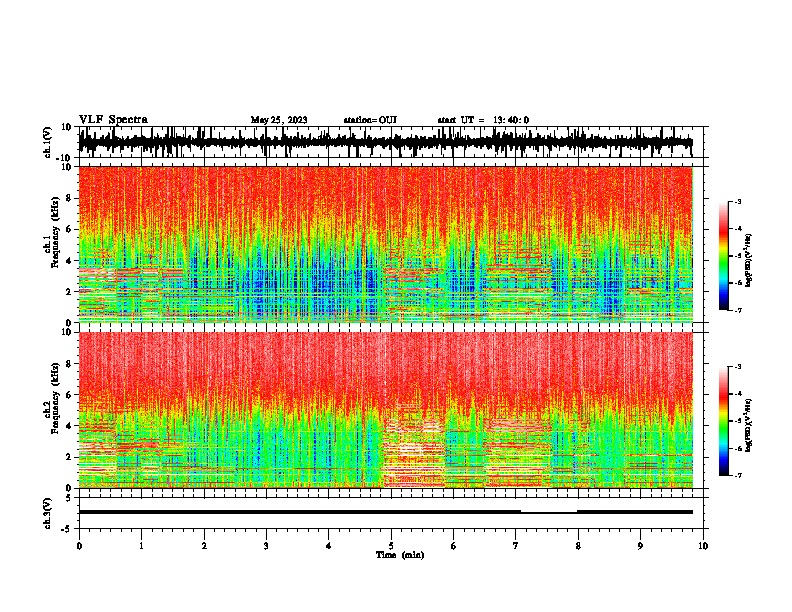This screenshot has width=792, height=612.
Task: Click the bright ch.2 burst near minute five
Action: click(x=414, y=447)
